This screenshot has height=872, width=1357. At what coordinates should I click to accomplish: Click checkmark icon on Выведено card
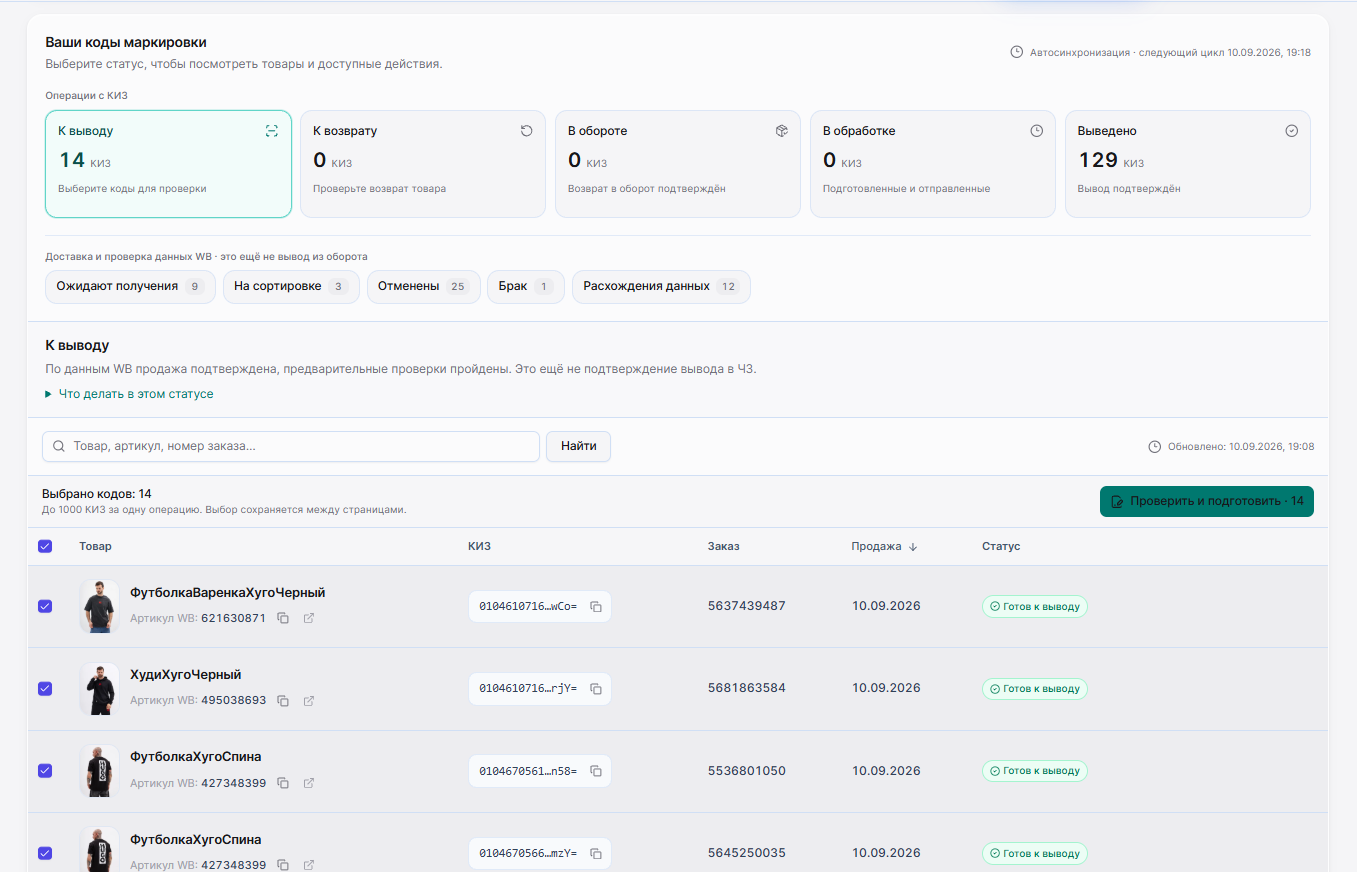pos(1292,131)
